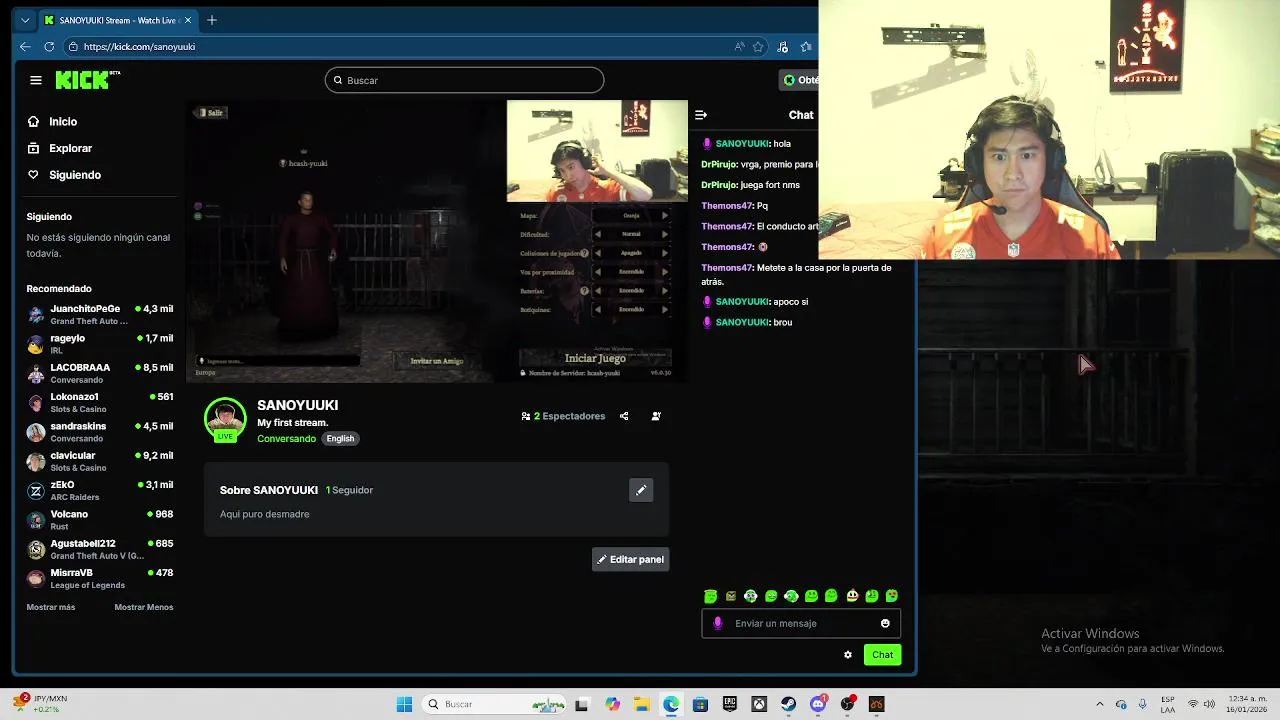Open the Kick hamburger menu
Screen dimensions: 1280x720
[36, 80]
